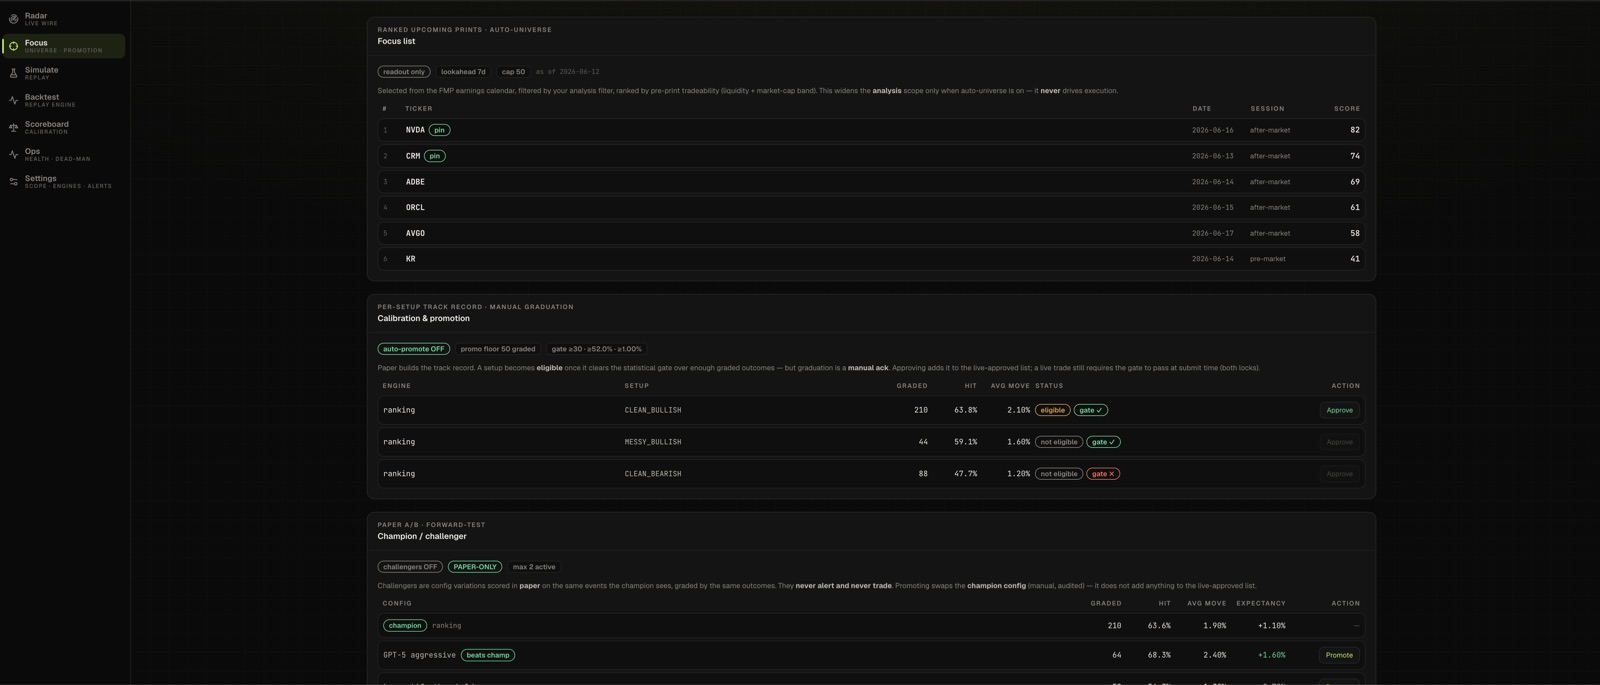Click the cap 50 chip
Screen dimensions: 1600x685
(x=513, y=72)
